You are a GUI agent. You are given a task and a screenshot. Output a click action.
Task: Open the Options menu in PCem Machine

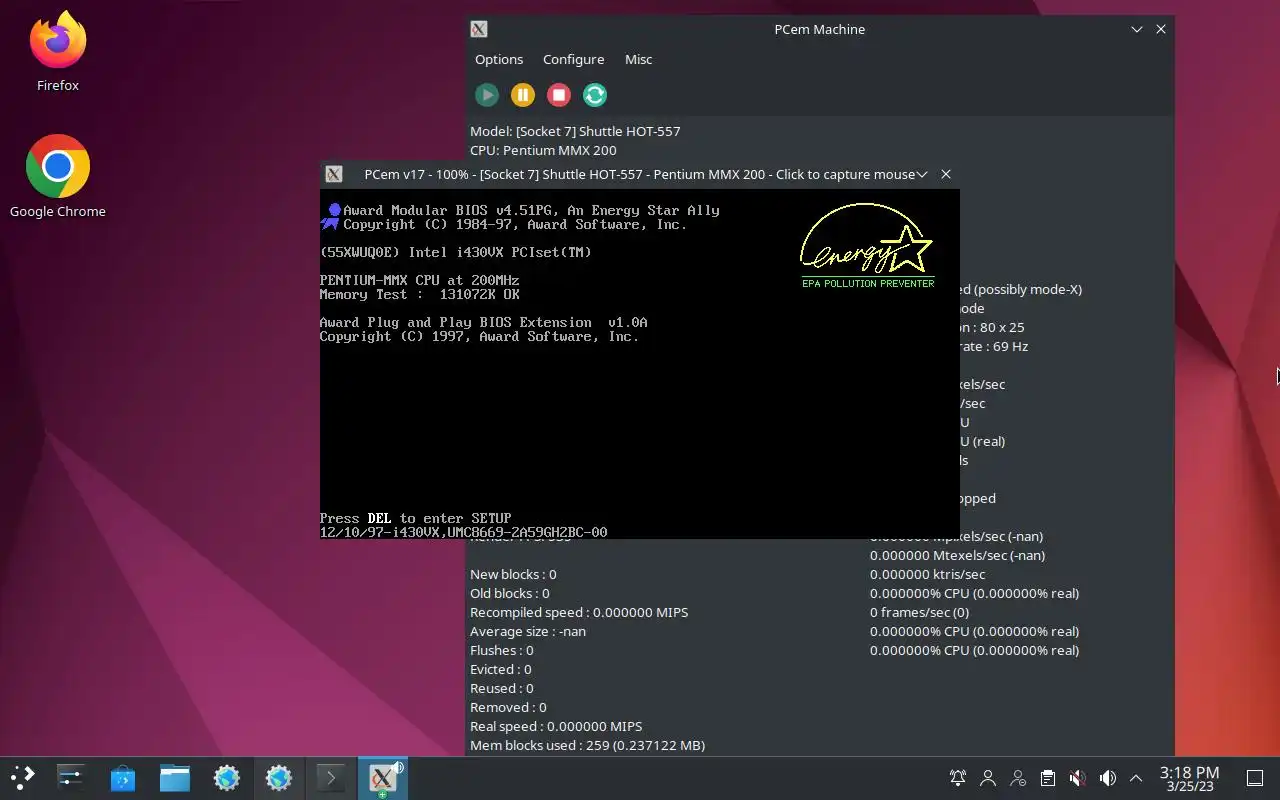499,59
